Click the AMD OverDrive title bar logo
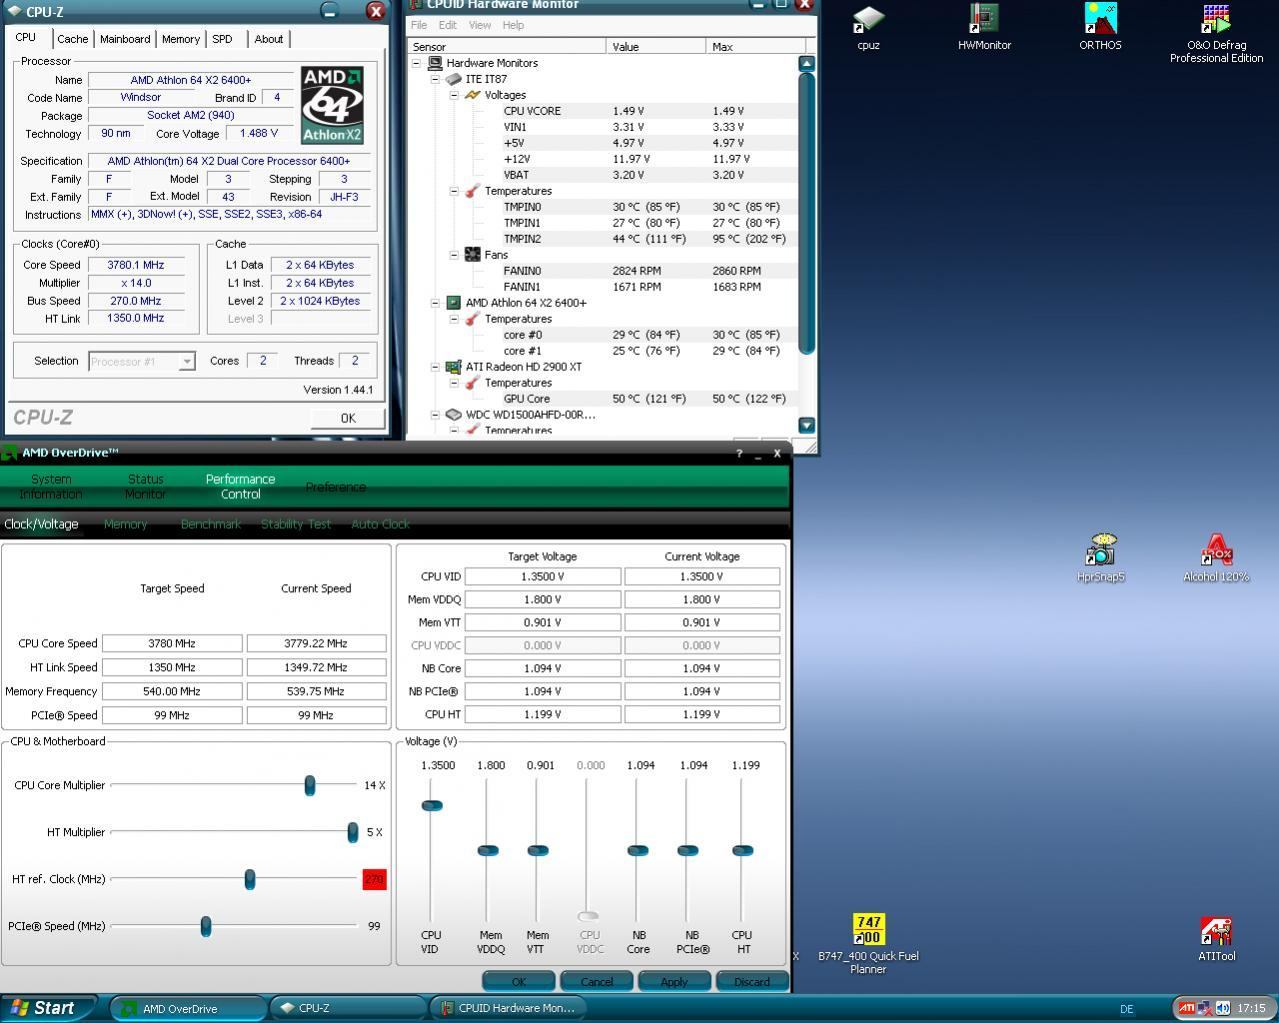The width and height of the screenshot is (1279, 1023). (x=9, y=452)
